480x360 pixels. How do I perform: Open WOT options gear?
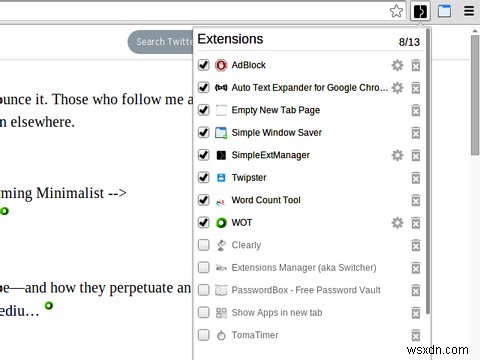(397, 223)
